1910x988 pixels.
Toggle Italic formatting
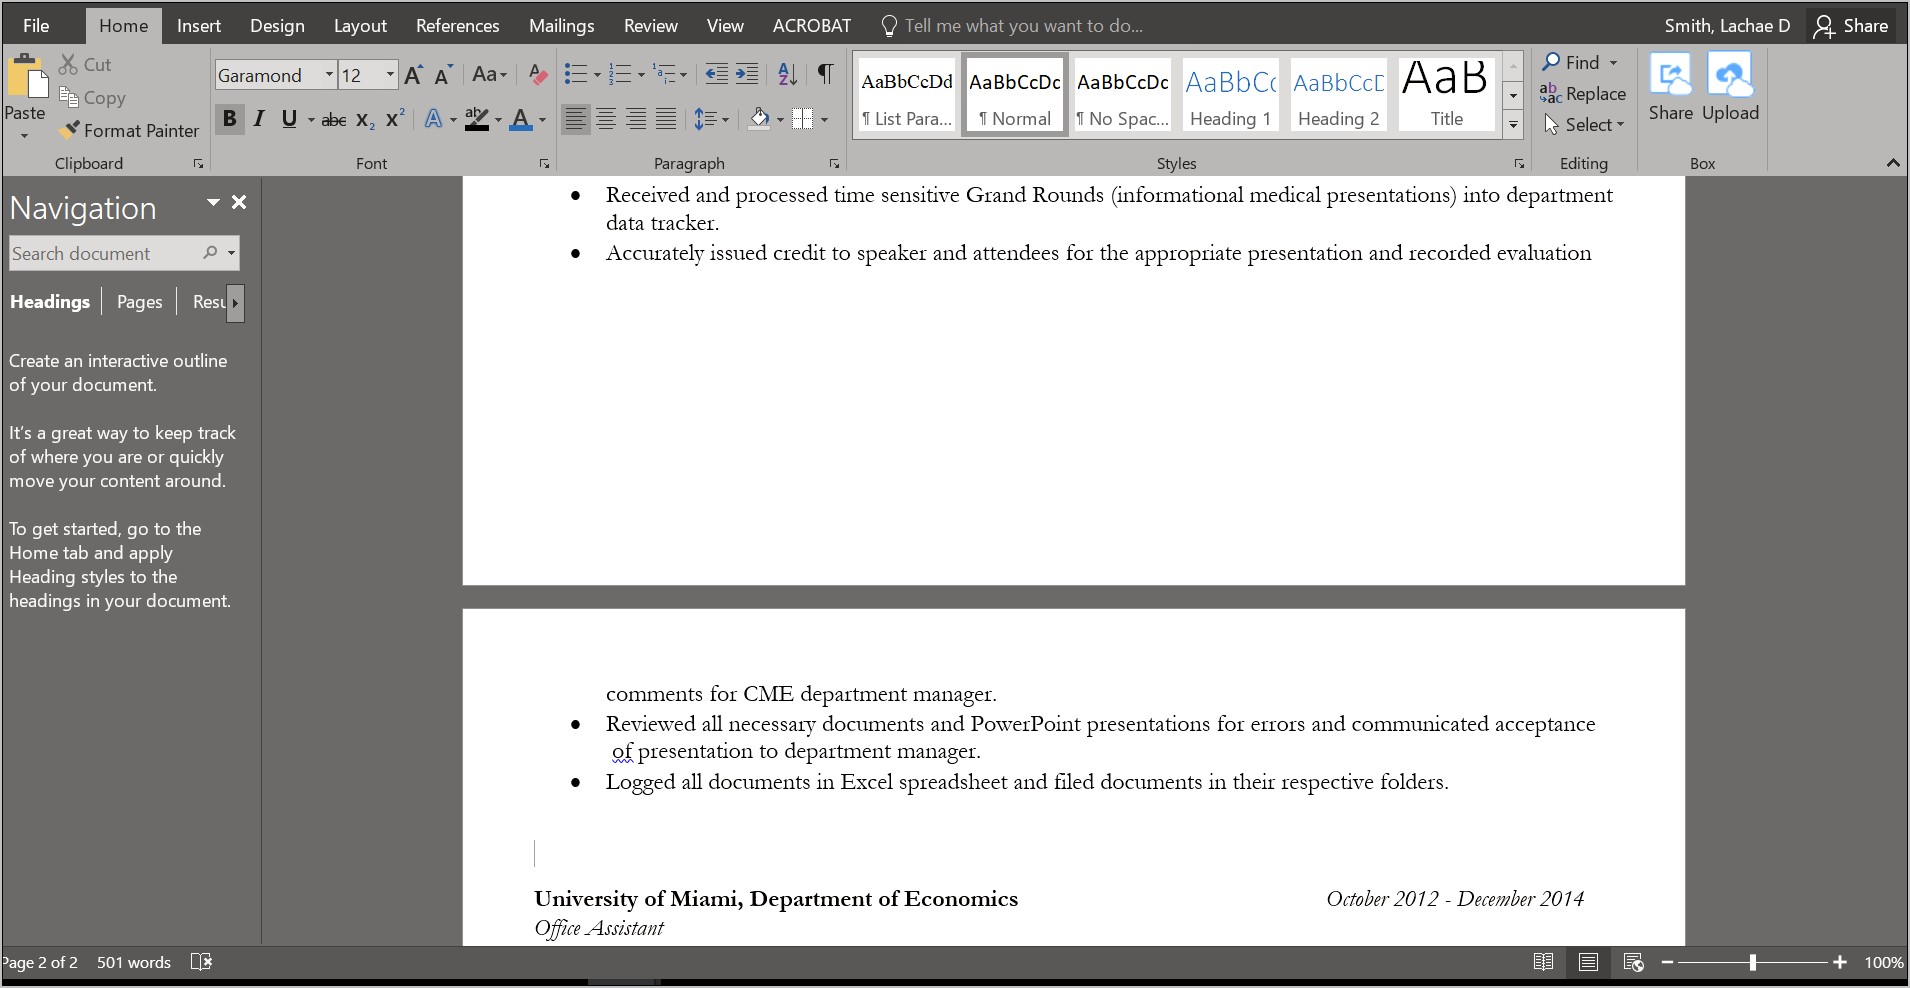click(259, 120)
